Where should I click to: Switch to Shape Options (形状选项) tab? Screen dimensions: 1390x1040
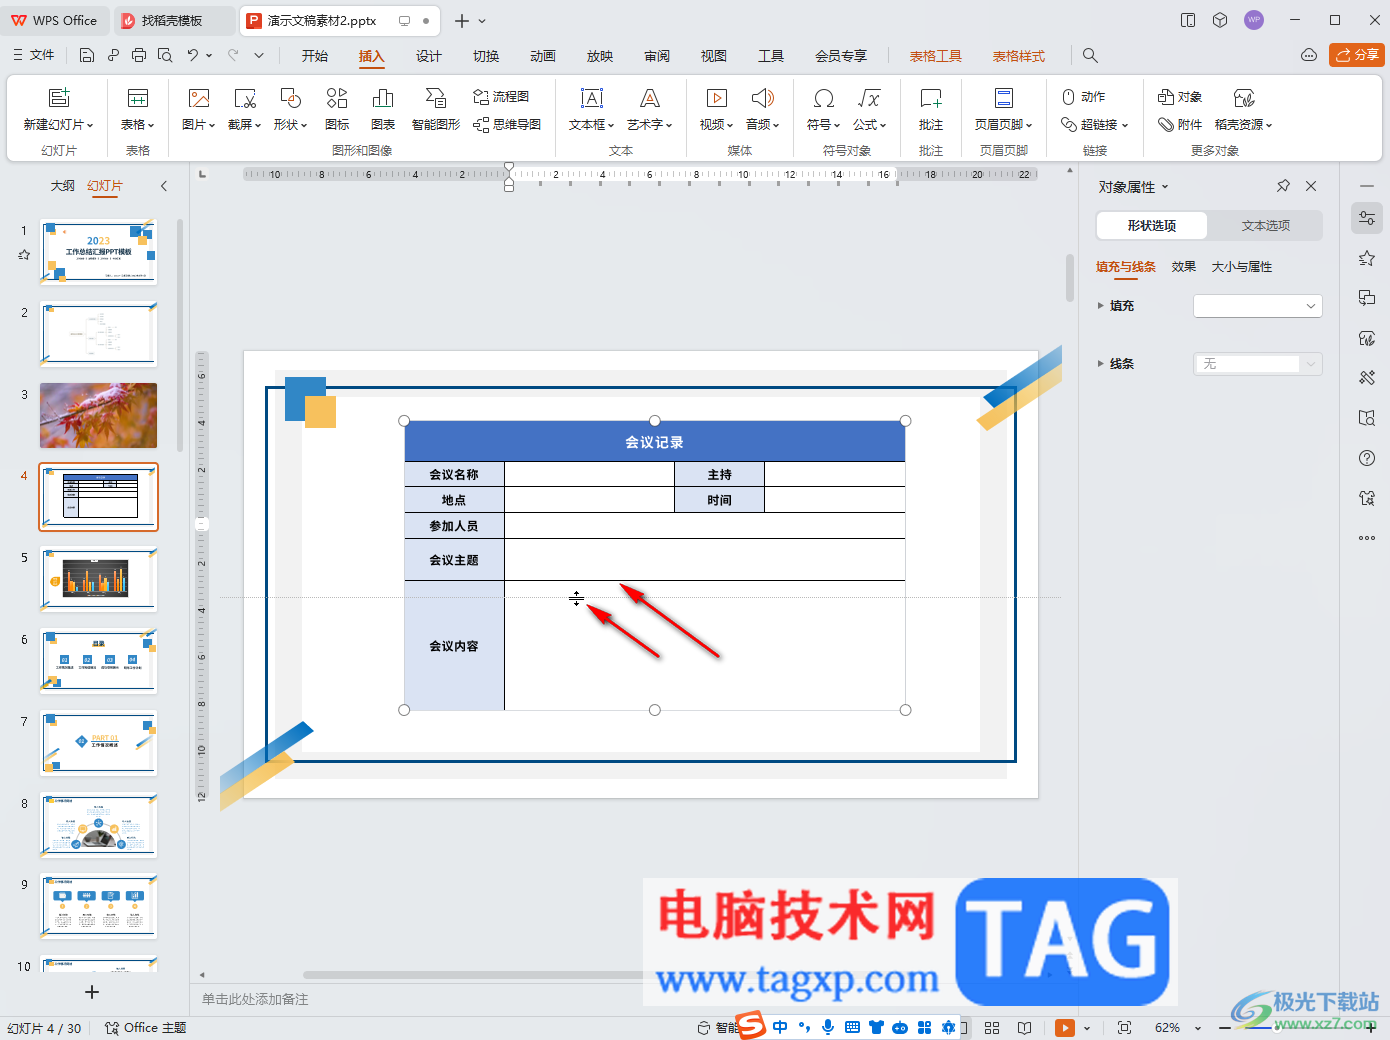click(1152, 226)
